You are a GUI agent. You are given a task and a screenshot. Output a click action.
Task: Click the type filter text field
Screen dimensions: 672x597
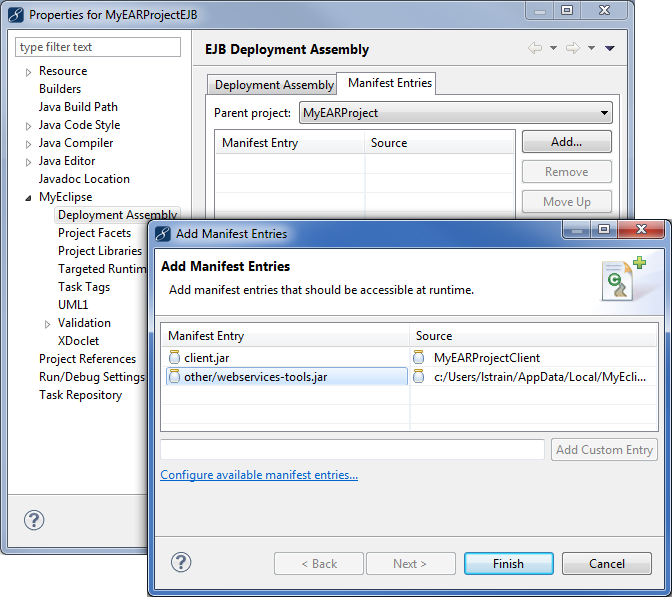(x=98, y=47)
